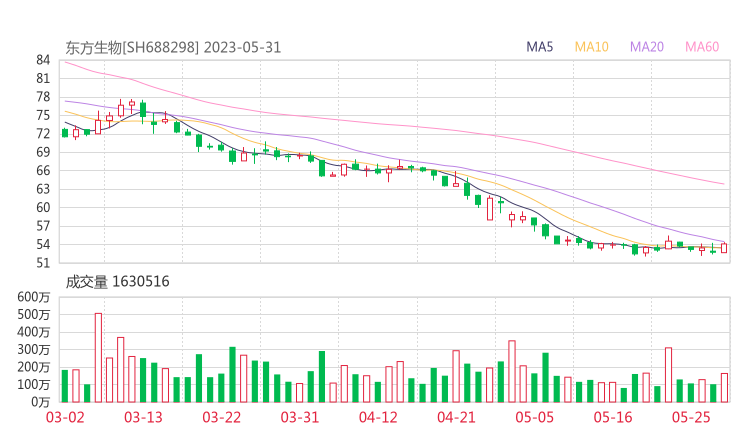Image resolution: width=740 pixels, height=440 pixels.
Task: Click the 03-31 date label
Action: pos(300,417)
